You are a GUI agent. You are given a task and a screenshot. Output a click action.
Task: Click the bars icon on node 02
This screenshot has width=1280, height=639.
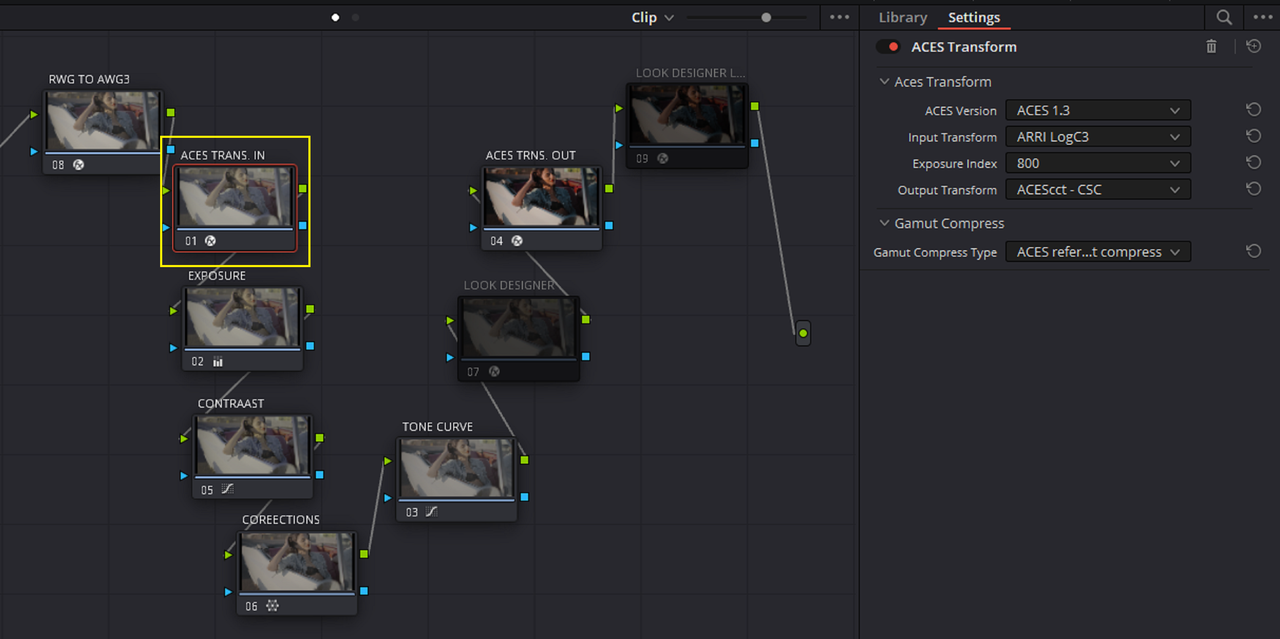point(218,362)
